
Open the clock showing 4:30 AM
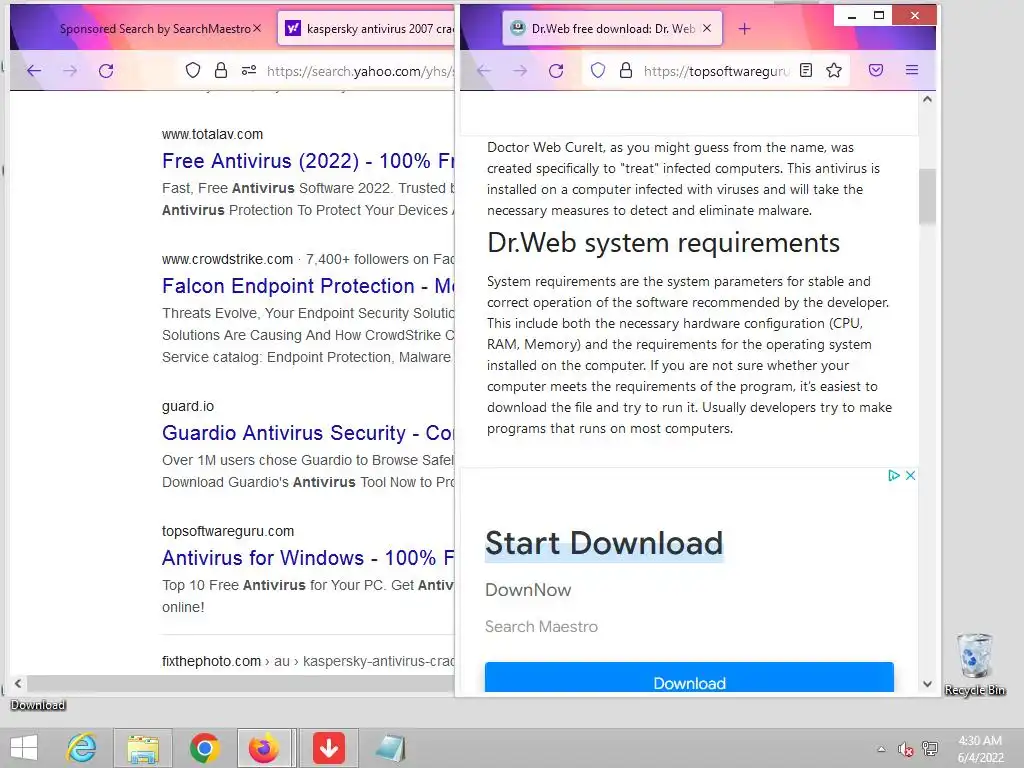(980, 749)
